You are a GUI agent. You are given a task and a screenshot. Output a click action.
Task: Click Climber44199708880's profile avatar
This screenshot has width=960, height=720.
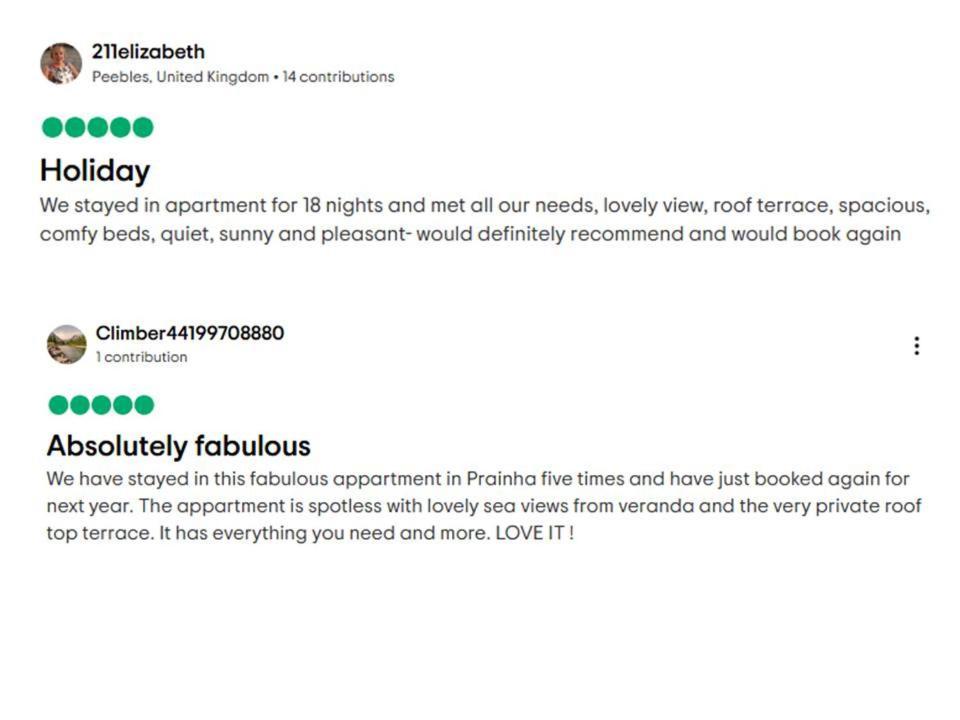tap(67, 345)
